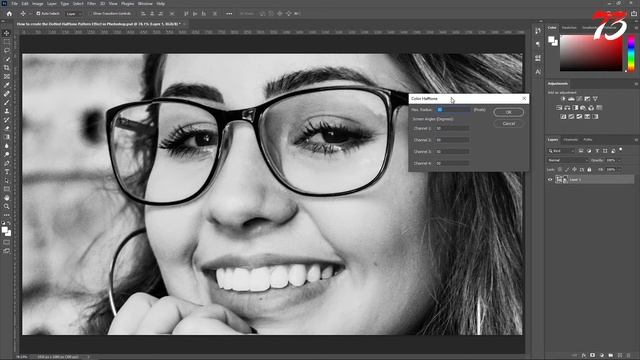Viewport: 640px width, 360px height.
Task: Select the Gradient tool
Action: point(7,137)
